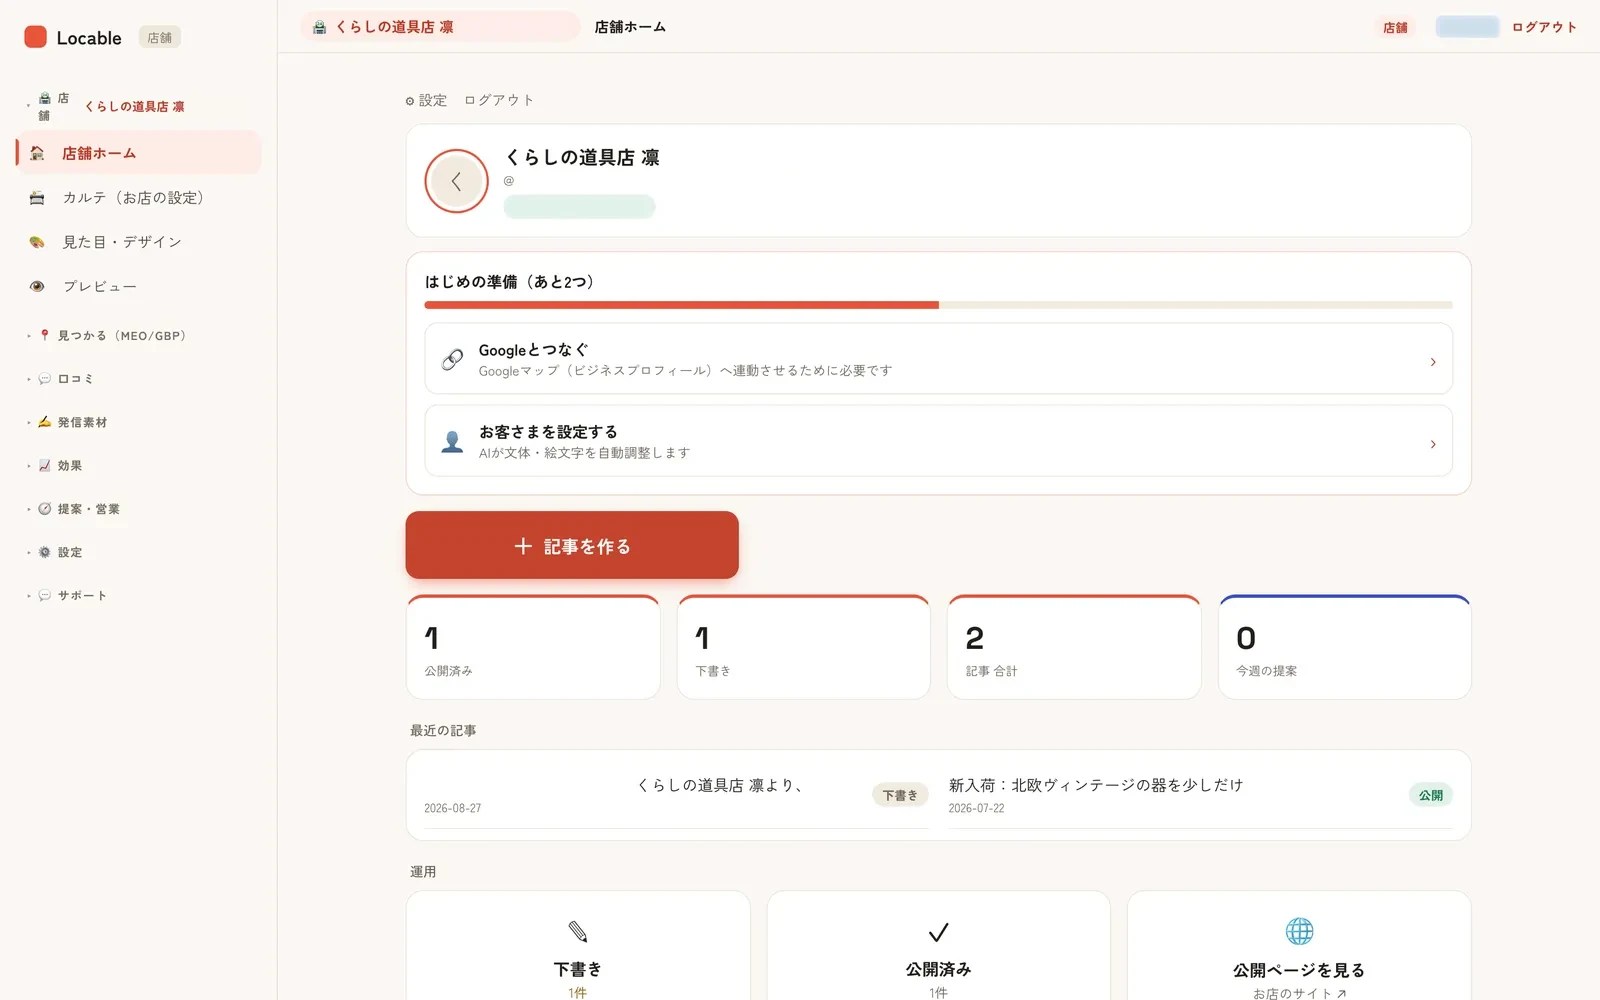Open the 公開済み card with checkmark
This screenshot has width=1600, height=1000.
click(x=938, y=946)
